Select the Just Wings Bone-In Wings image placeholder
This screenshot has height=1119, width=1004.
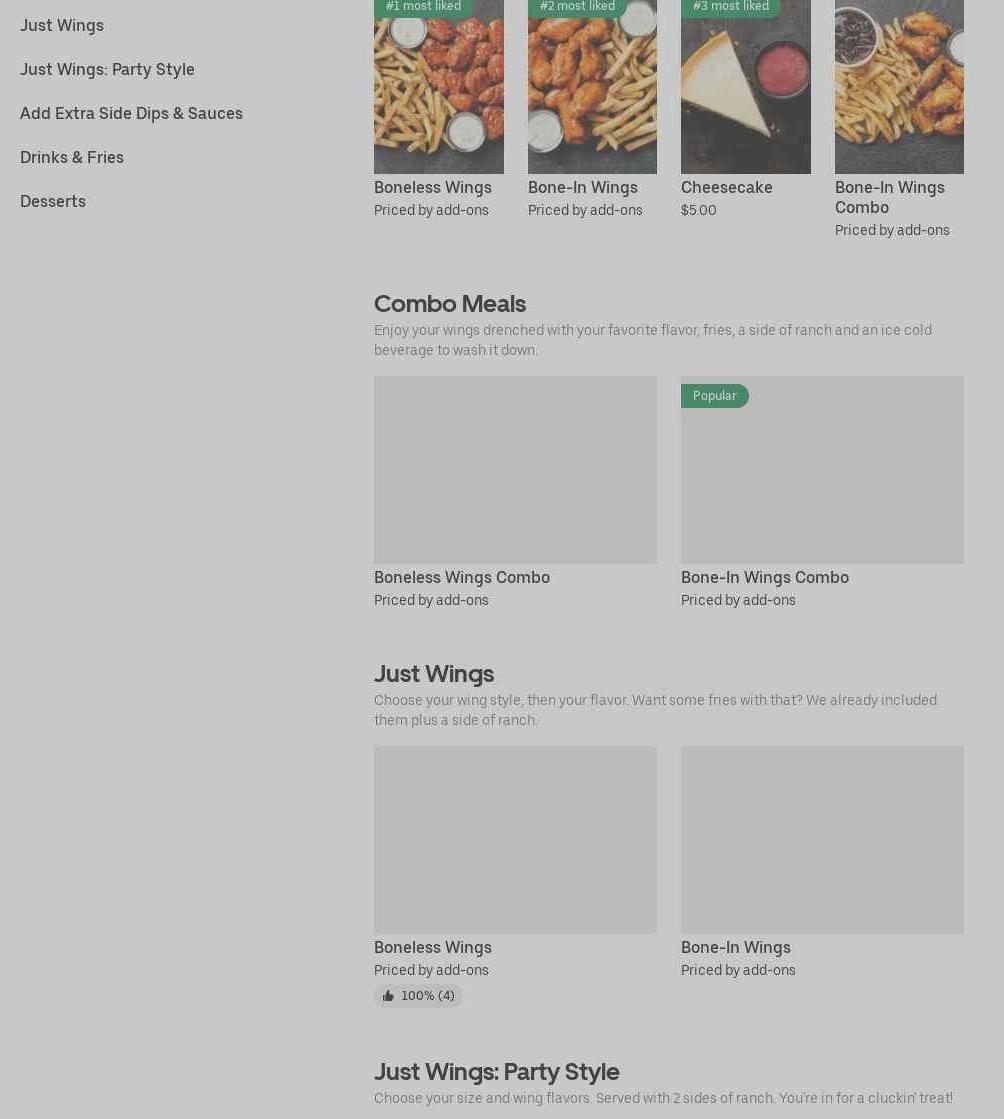(x=822, y=840)
